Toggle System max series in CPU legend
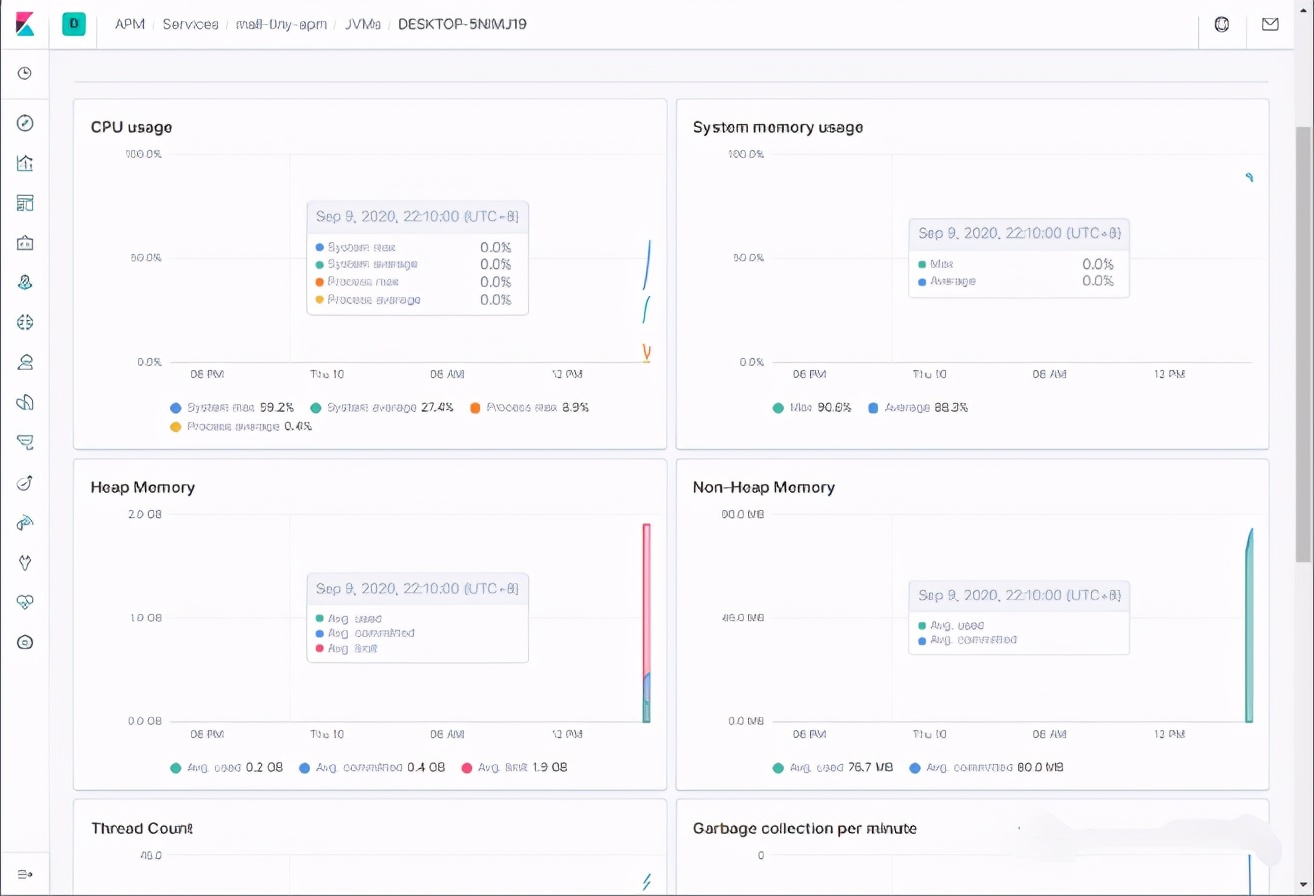Image resolution: width=1314 pixels, height=896 pixels. [232, 408]
